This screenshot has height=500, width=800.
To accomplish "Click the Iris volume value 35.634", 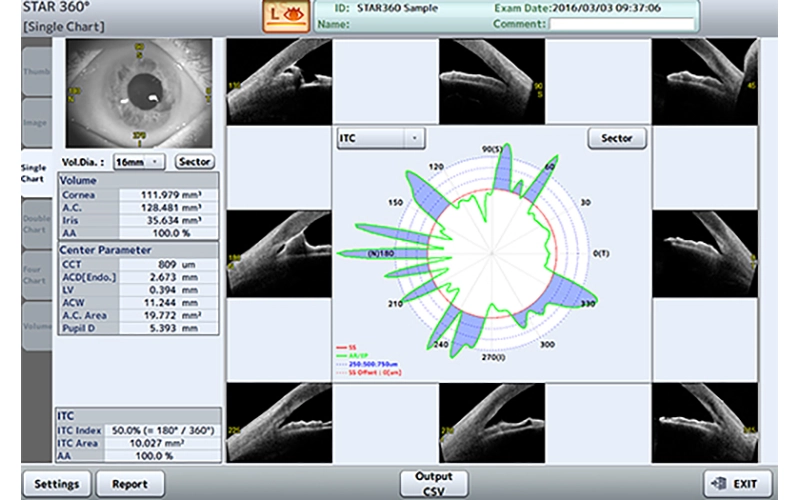I will pos(173,220).
